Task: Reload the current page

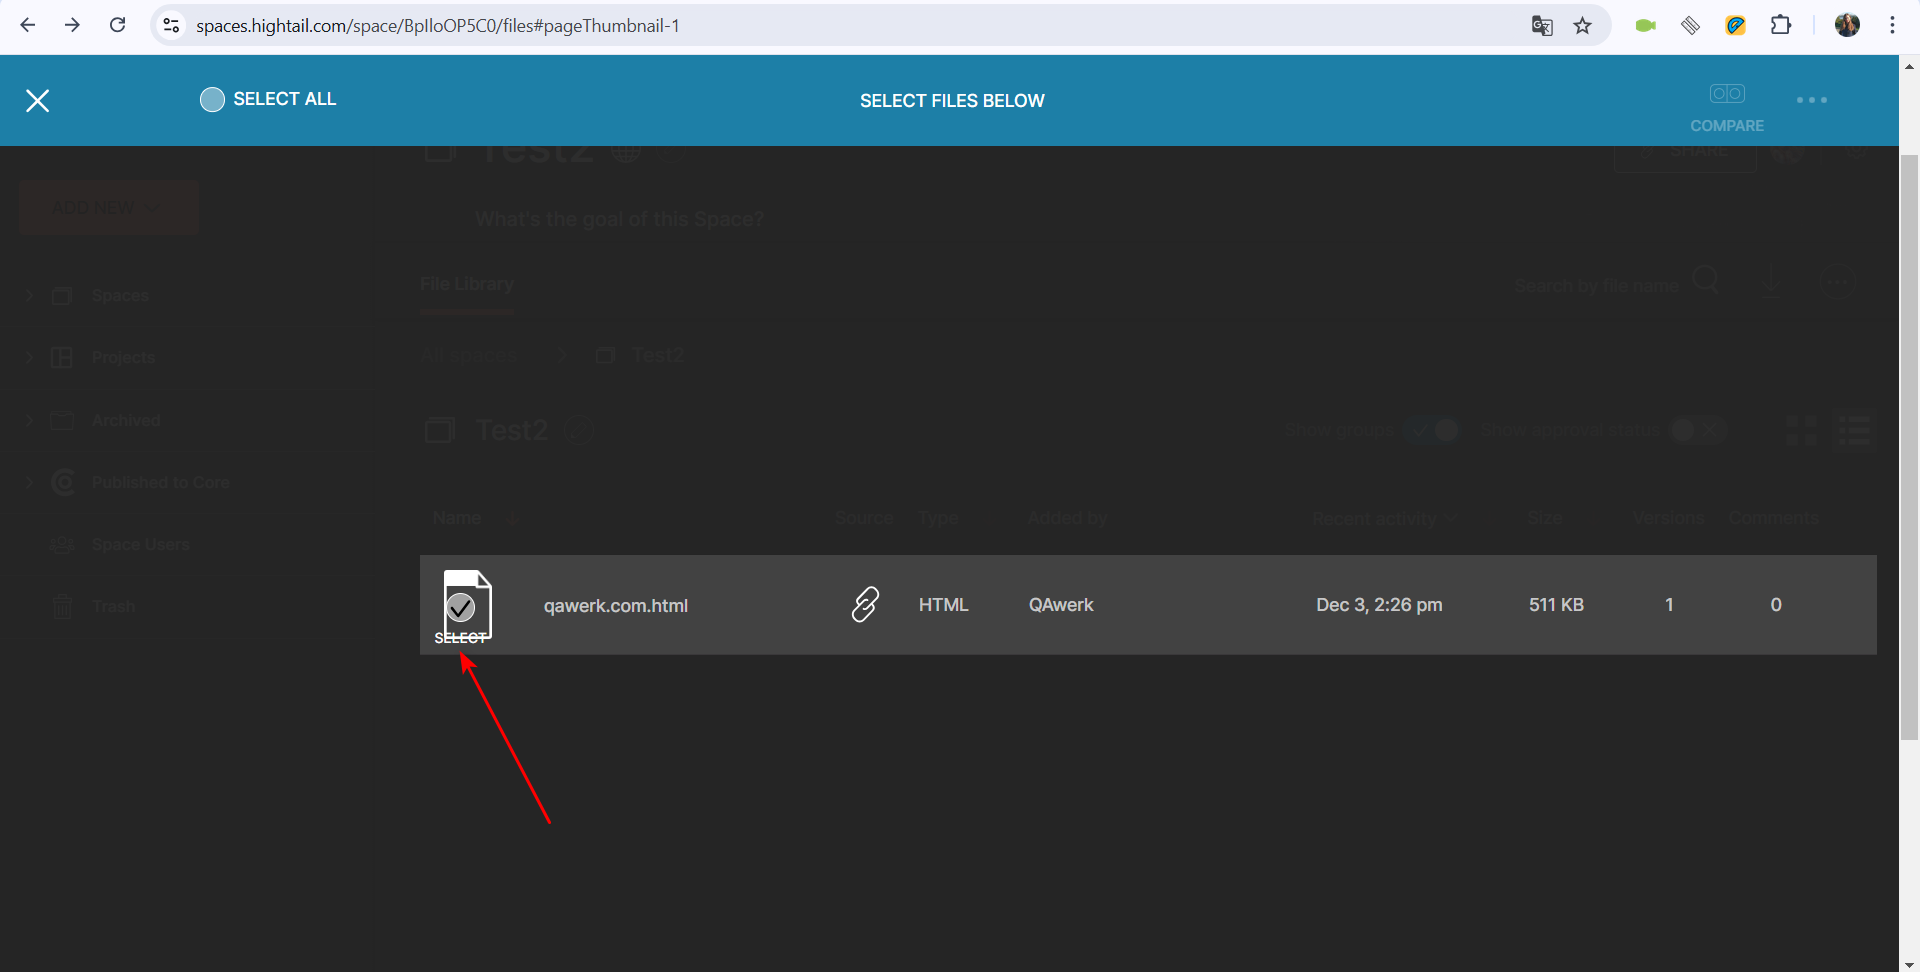Action: click(x=118, y=25)
